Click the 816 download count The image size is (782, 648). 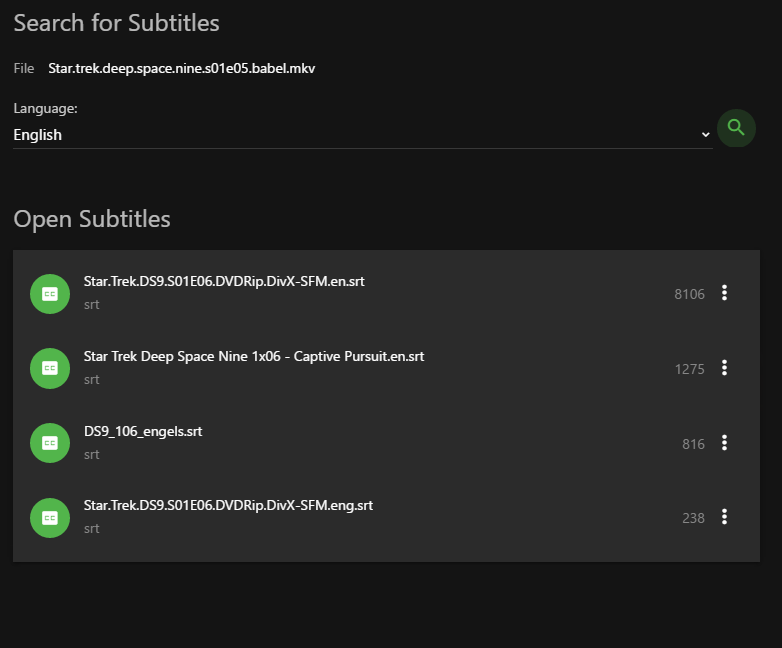[x=693, y=444]
